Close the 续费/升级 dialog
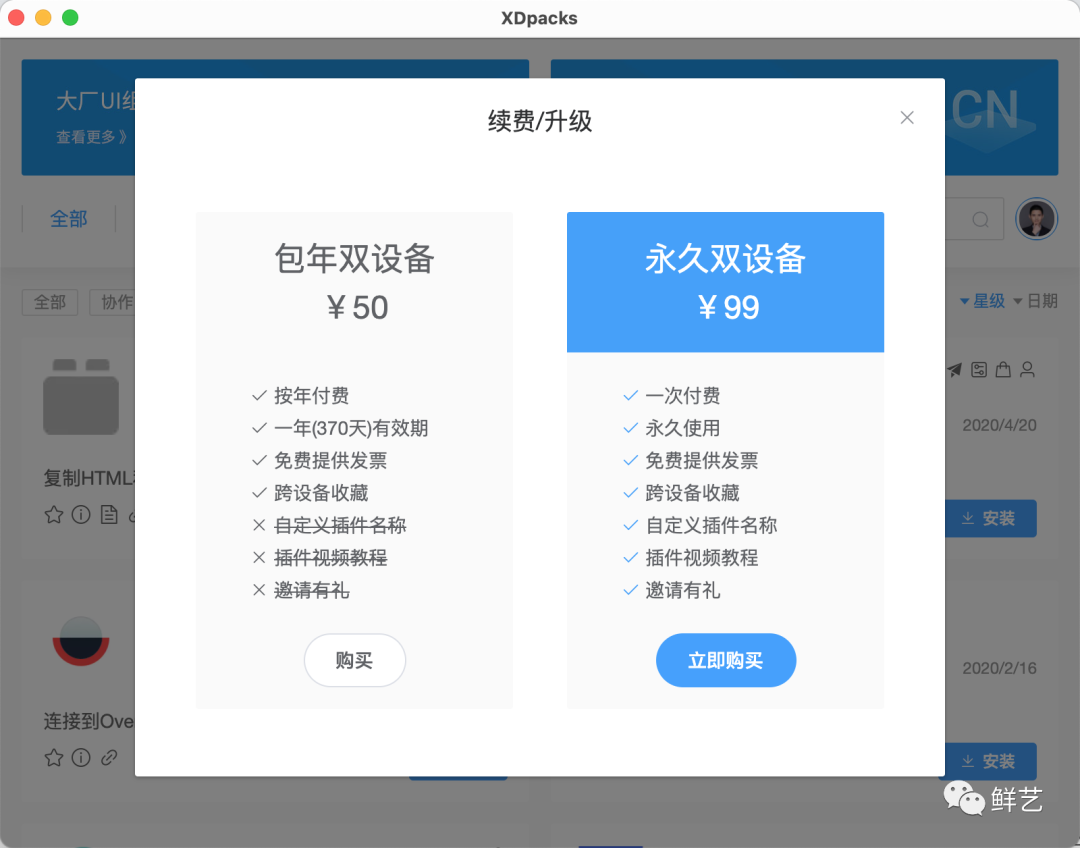The height and width of the screenshot is (848, 1080). click(x=906, y=118)
